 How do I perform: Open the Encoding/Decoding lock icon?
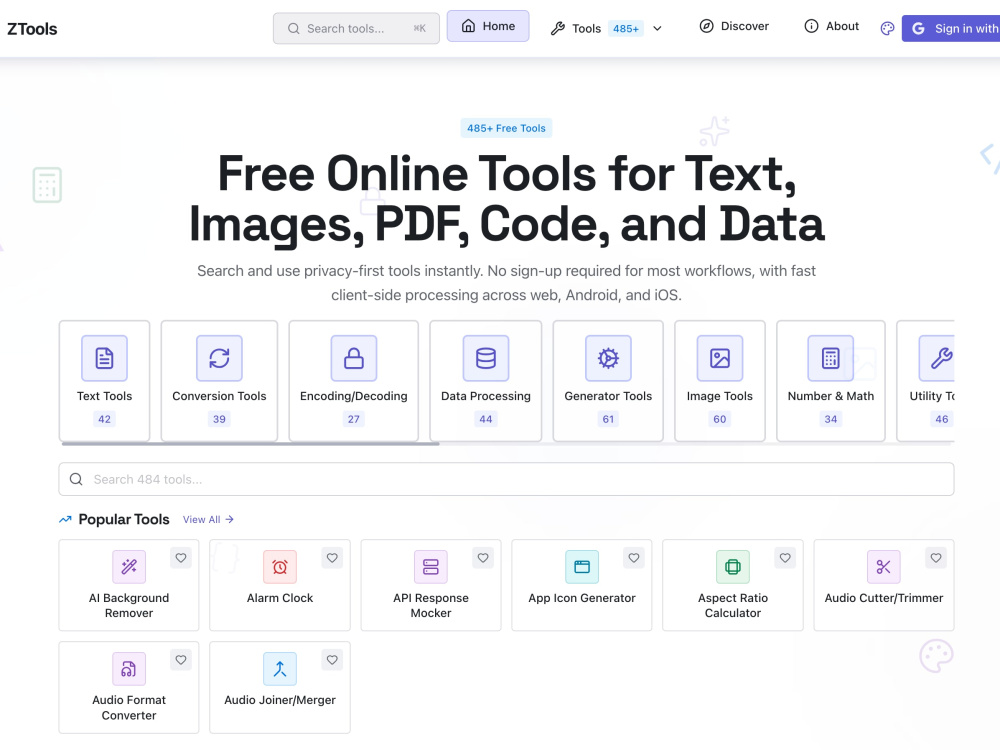354,358
